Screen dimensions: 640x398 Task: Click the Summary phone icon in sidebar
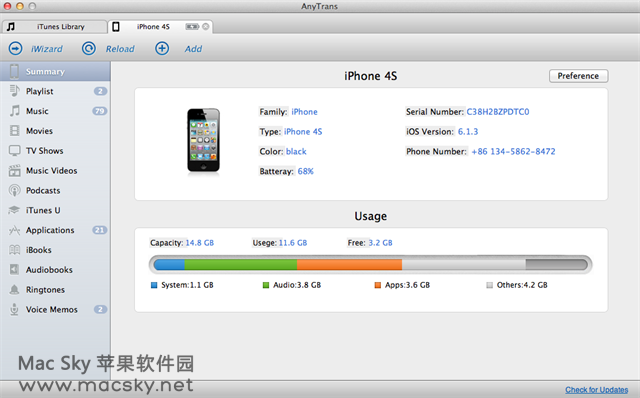(x=14, y=71)
